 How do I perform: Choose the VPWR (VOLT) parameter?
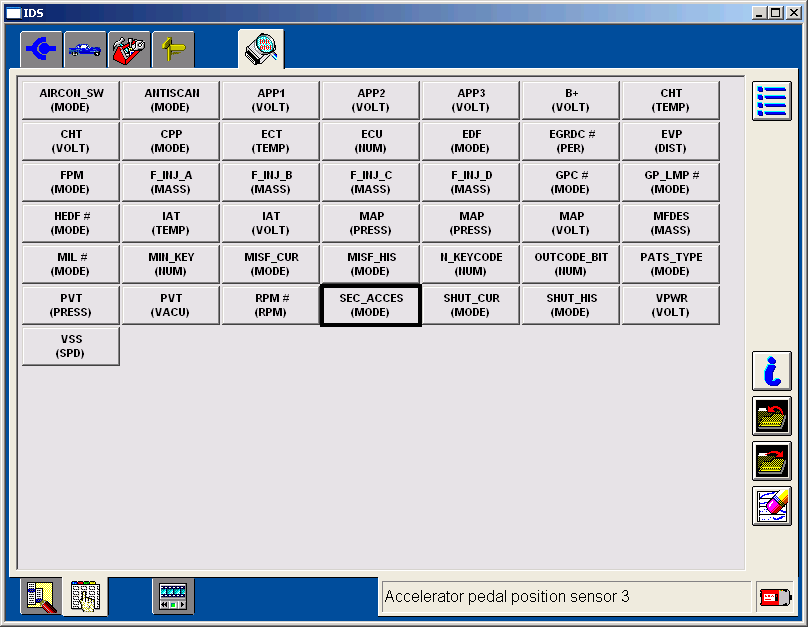pos(671,305)
